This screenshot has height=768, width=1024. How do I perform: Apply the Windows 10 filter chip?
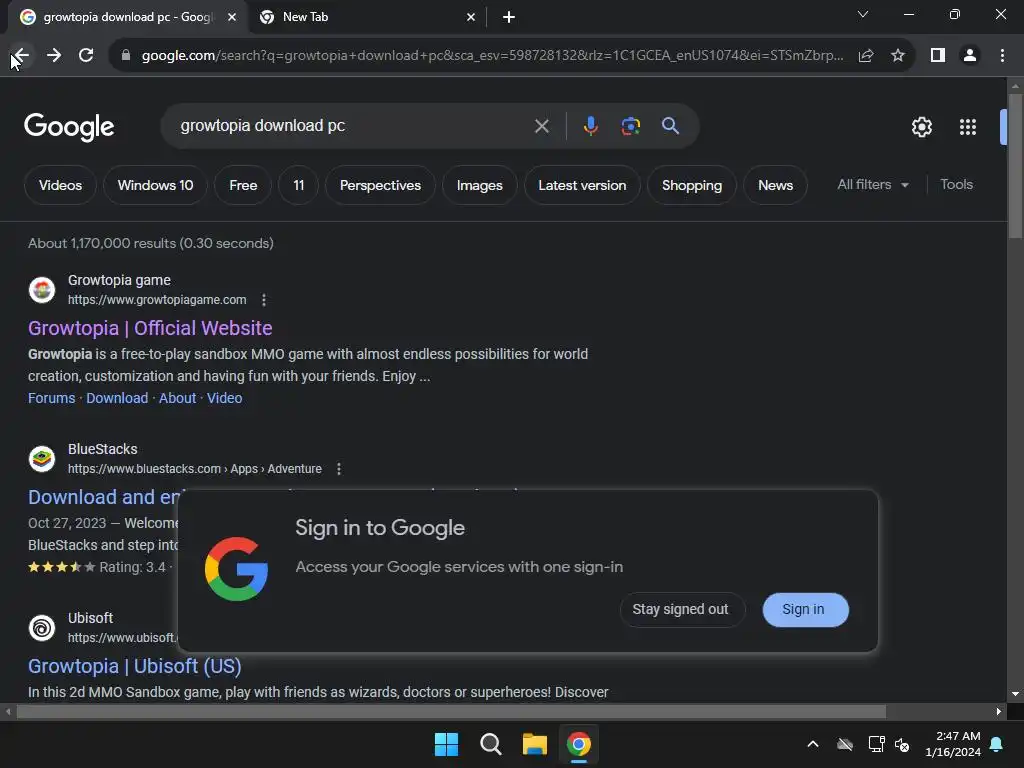coord(155,185)
